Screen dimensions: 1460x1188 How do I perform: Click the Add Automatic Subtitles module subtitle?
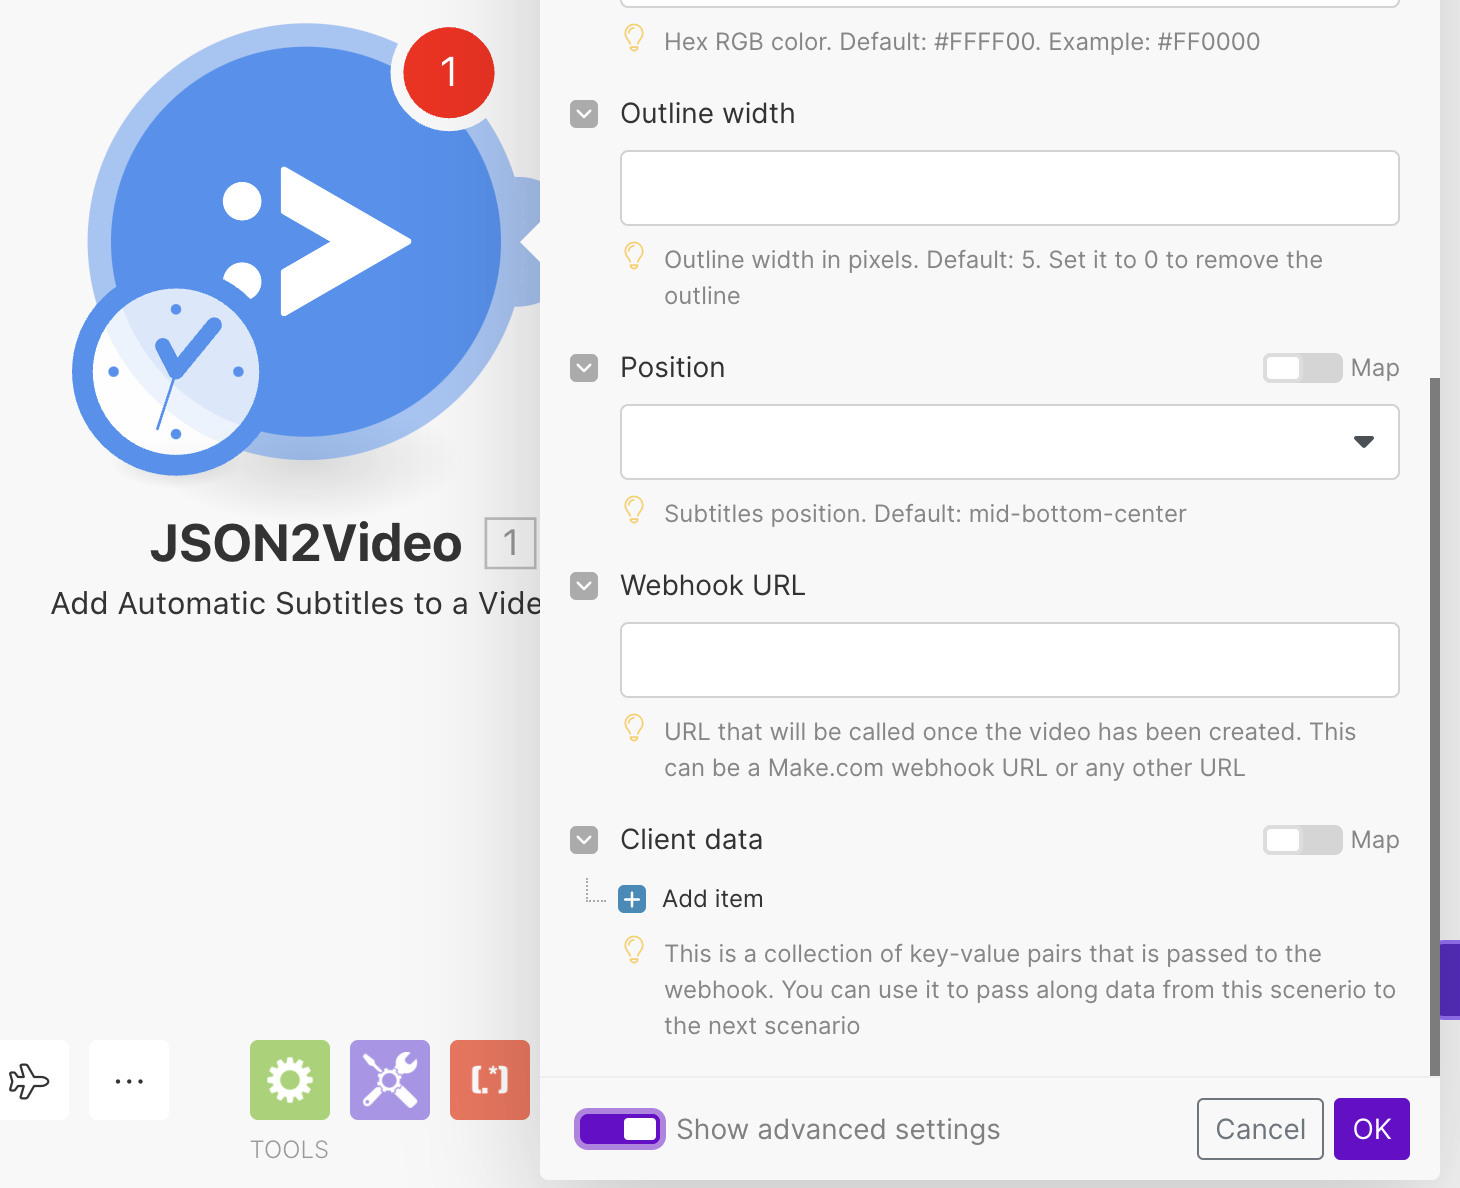pyautogui.click(x=296, y=603)
